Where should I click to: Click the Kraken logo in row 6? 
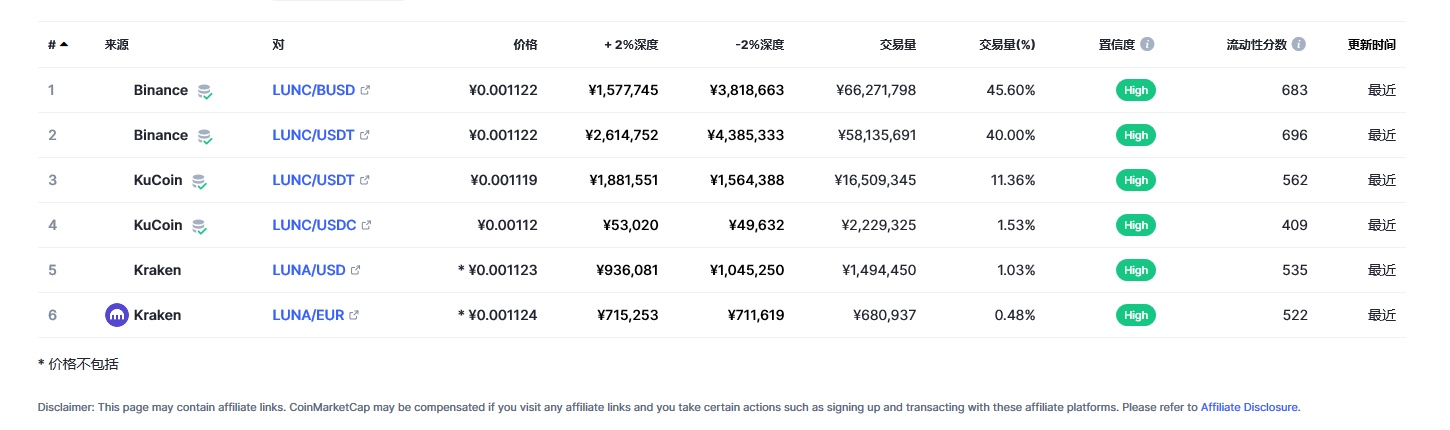117,315
